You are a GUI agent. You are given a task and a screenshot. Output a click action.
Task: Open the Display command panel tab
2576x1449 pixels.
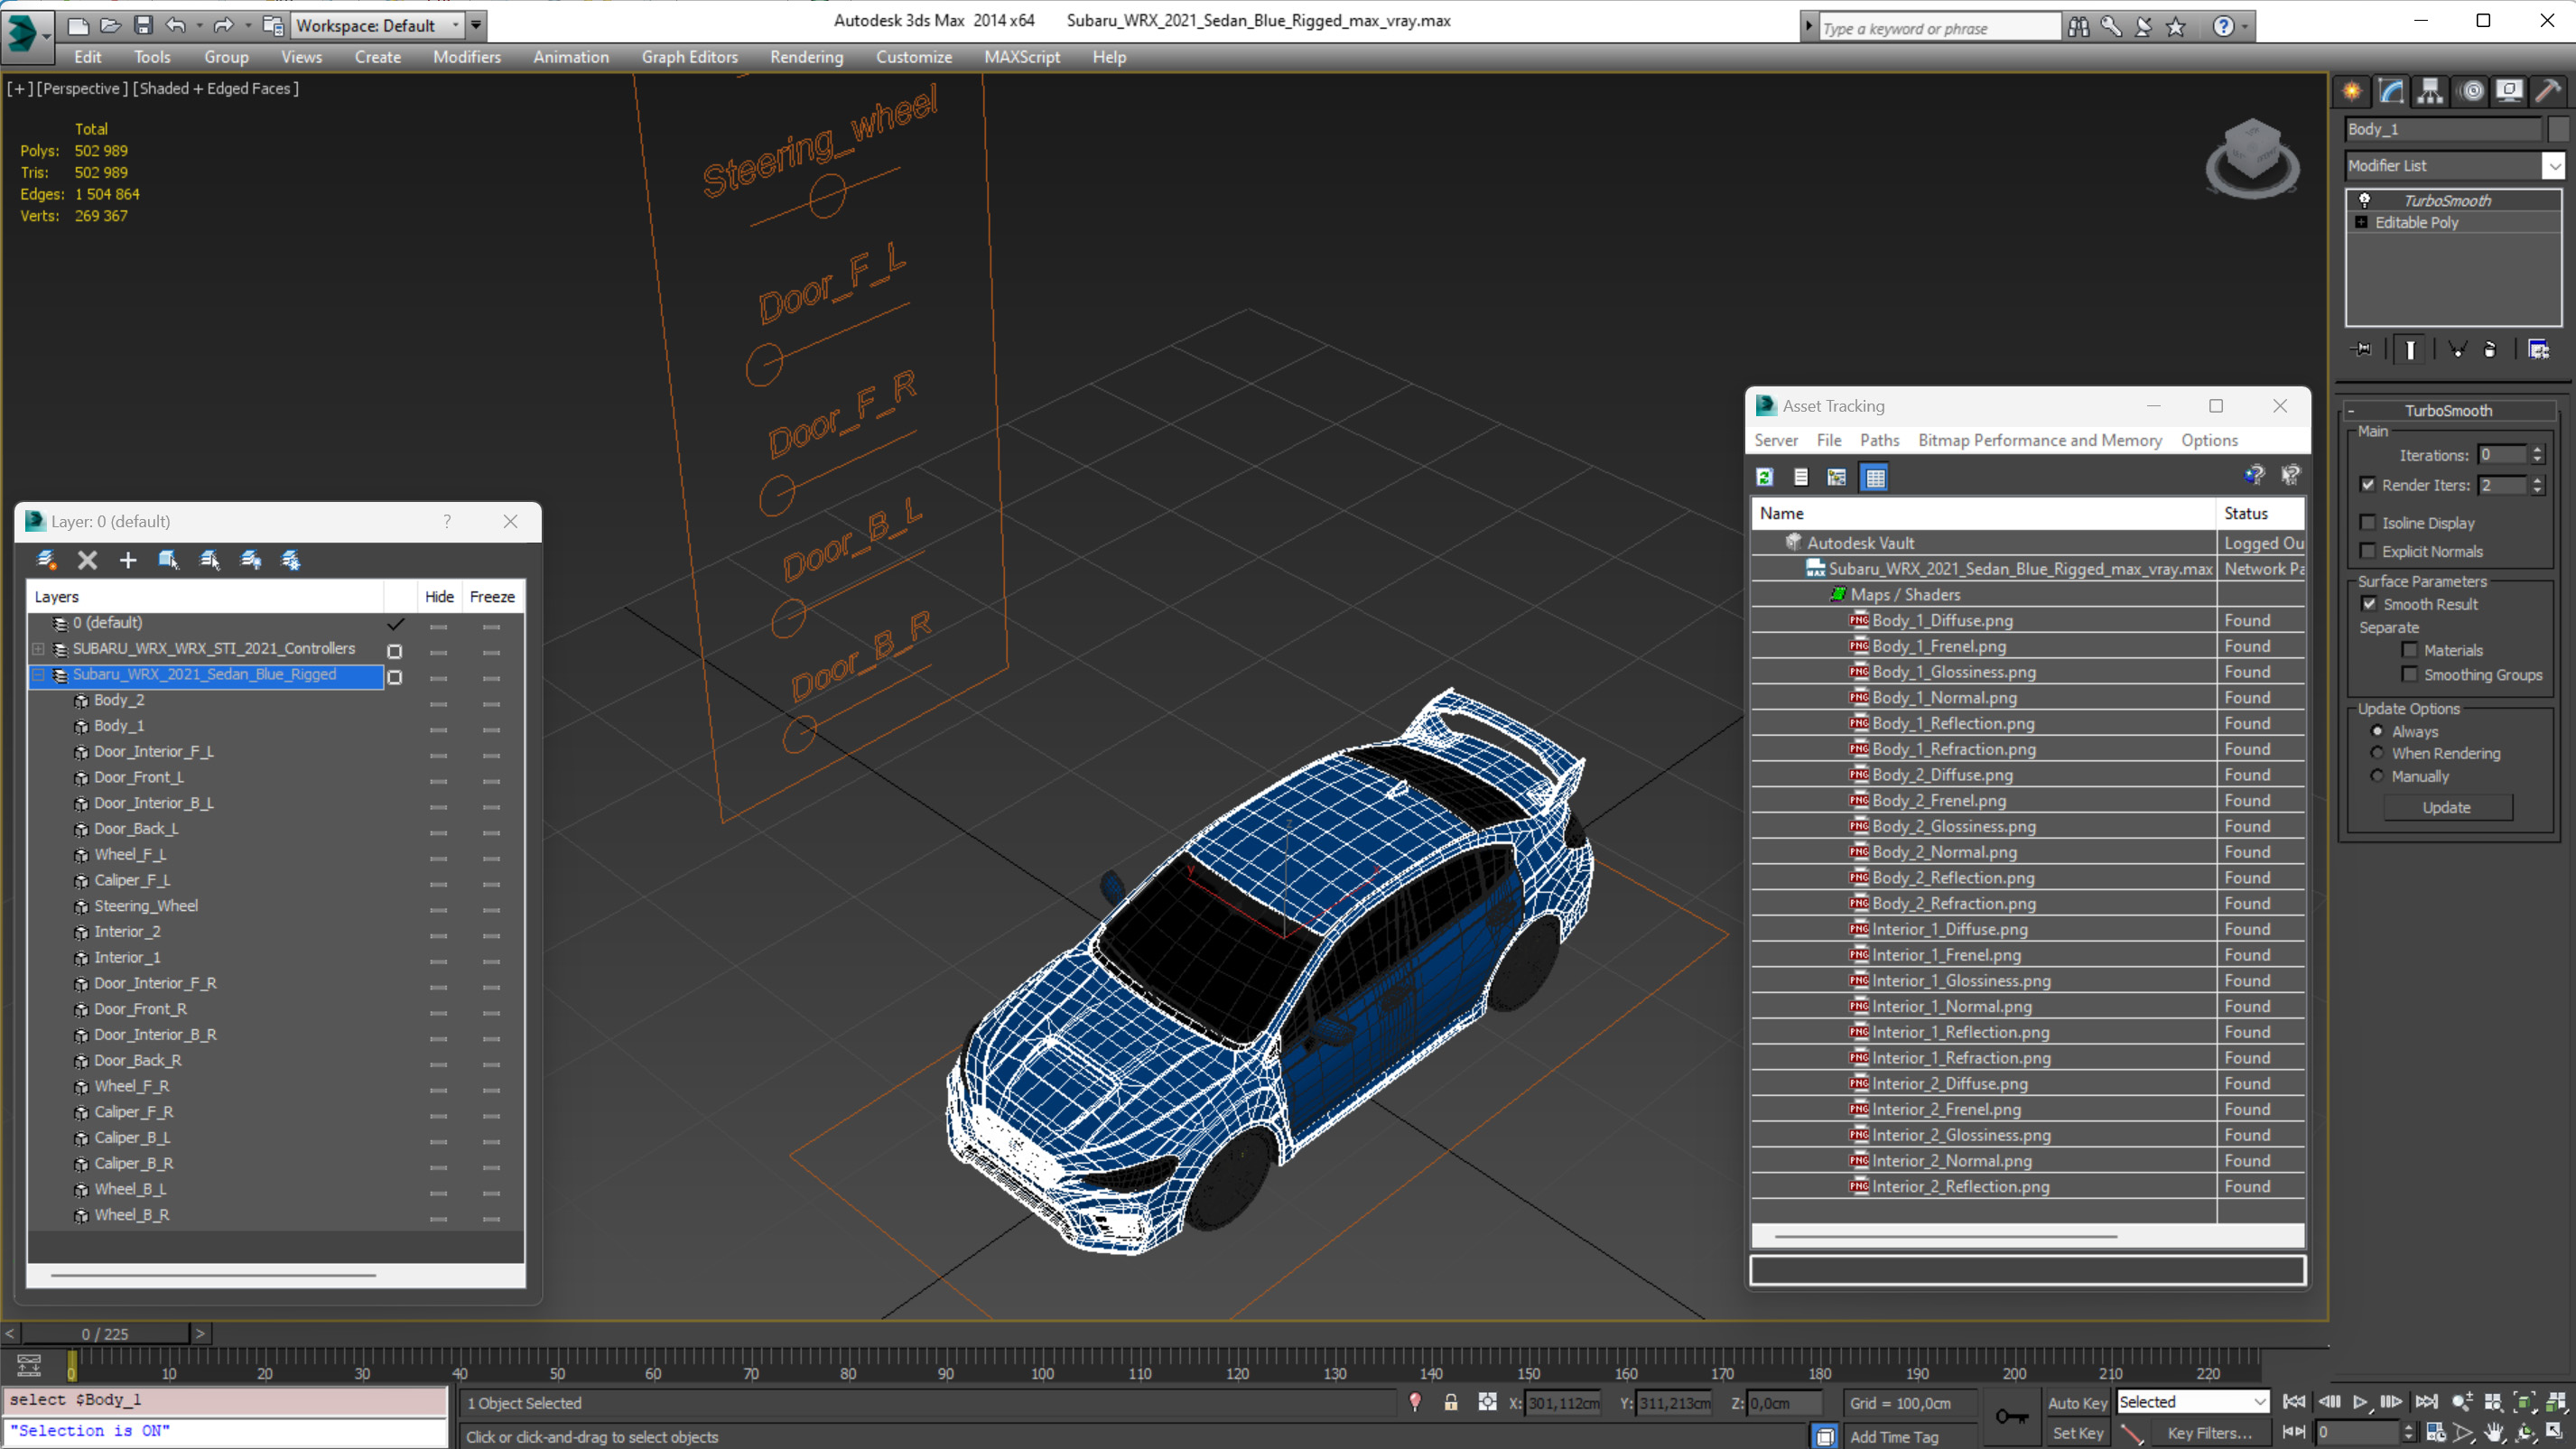coord(2509,91)
